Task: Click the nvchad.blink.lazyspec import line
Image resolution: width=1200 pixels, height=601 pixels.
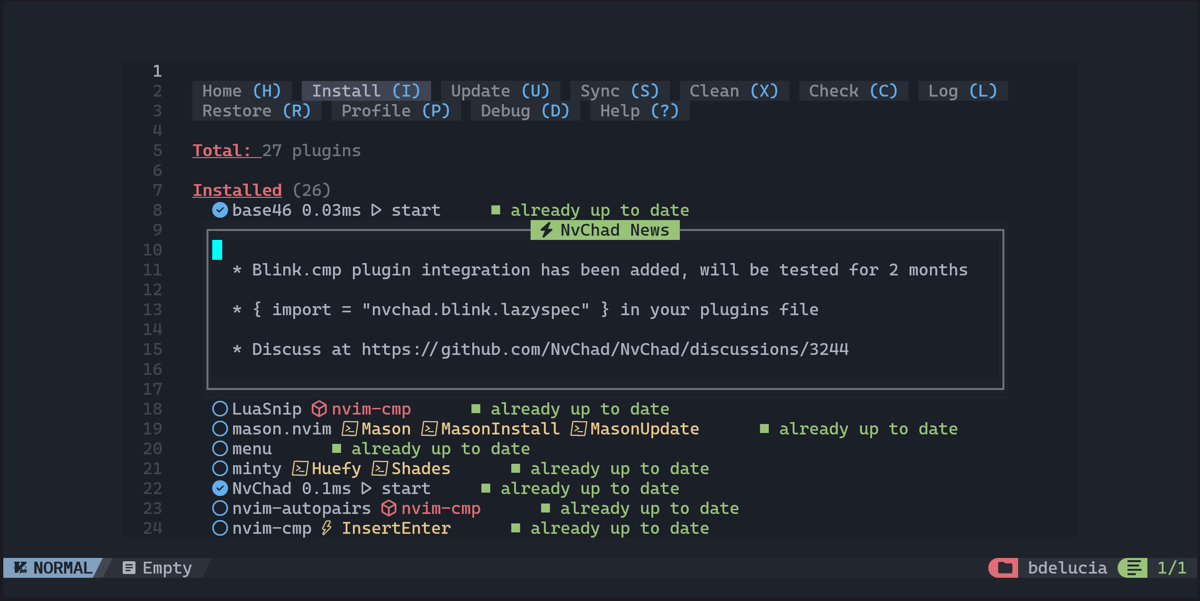Action: (525, 310)
